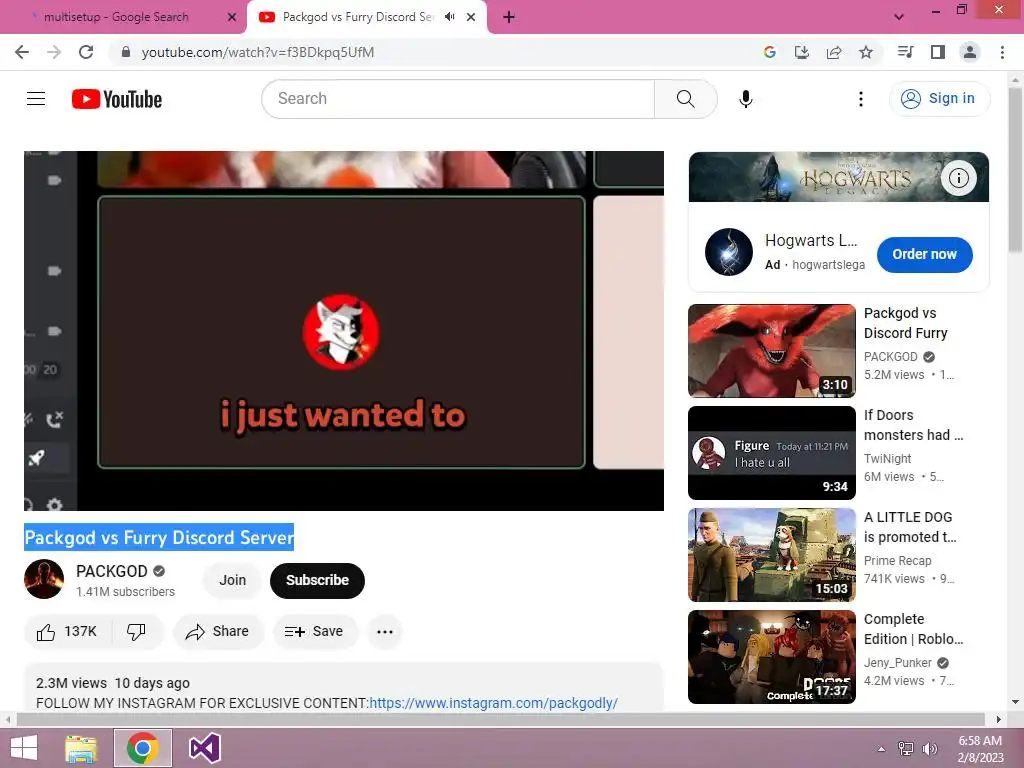The height and width of the screenshot is (768, 1024).
Task: Click Hogwarts Legacy ad info icon
Action: (x=958, y=178)
